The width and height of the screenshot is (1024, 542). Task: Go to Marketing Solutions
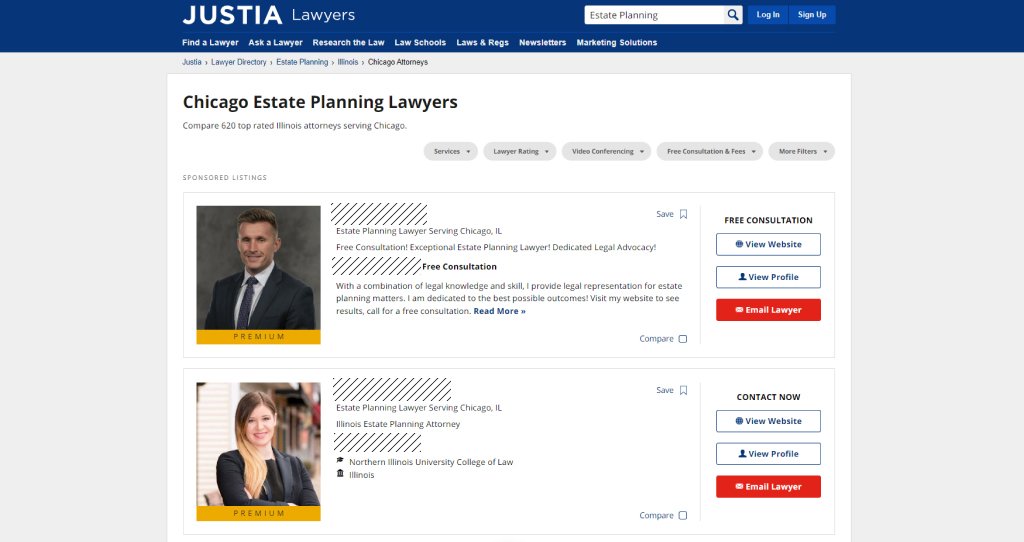tap(616, 42)
